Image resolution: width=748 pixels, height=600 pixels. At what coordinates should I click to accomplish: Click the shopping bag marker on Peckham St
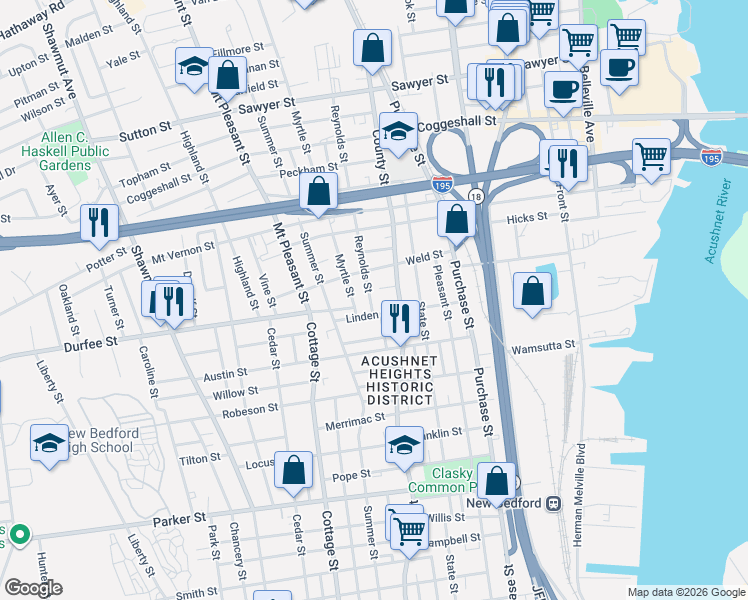click(319, 193)
